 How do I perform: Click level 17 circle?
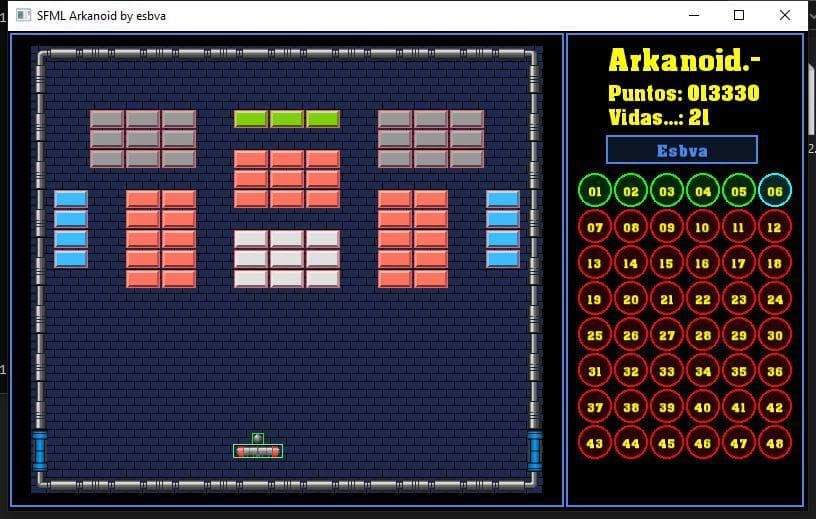pyautogui.click(x=738, y=263)
